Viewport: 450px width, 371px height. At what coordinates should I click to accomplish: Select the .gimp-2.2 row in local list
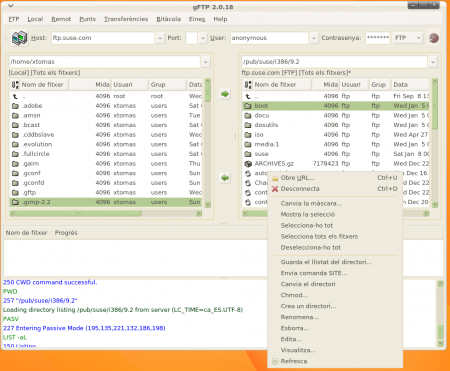[106, 202]
